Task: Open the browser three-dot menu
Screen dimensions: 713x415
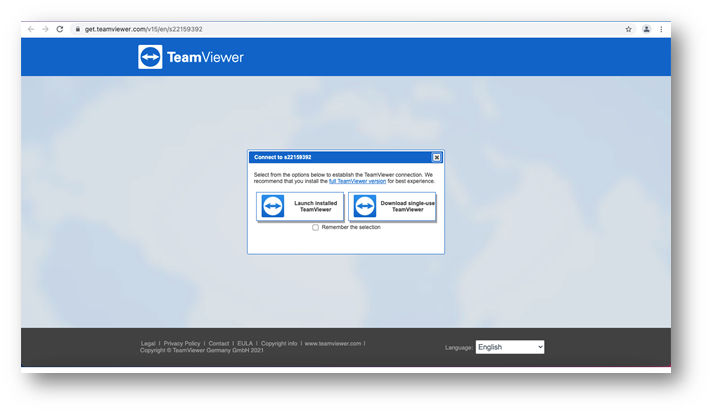Action: tap(661, 29)
